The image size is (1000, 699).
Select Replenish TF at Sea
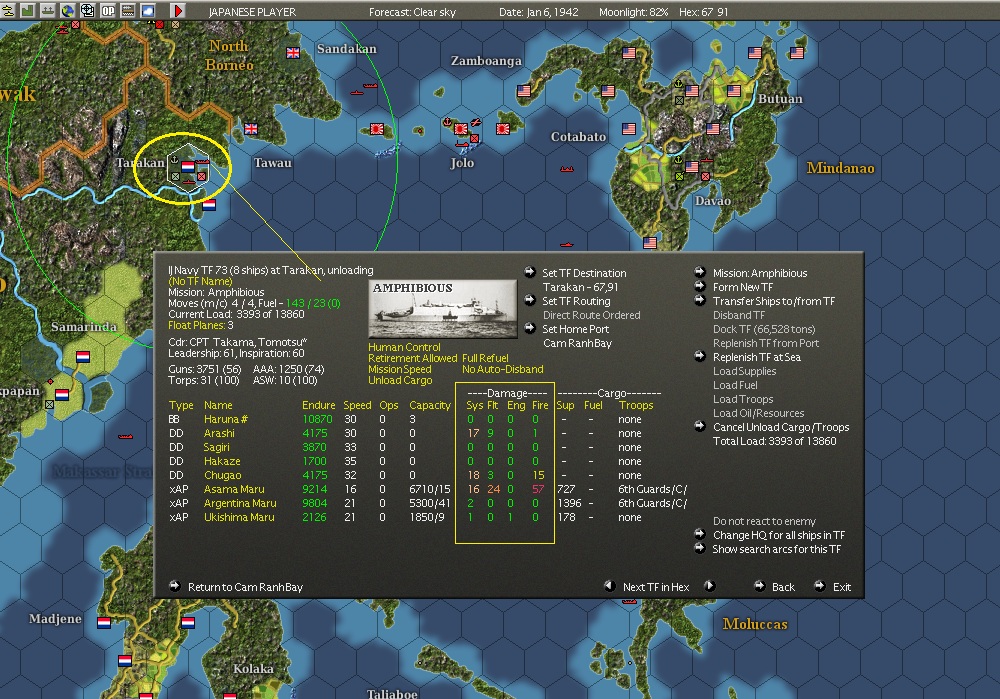pos(756,357)
